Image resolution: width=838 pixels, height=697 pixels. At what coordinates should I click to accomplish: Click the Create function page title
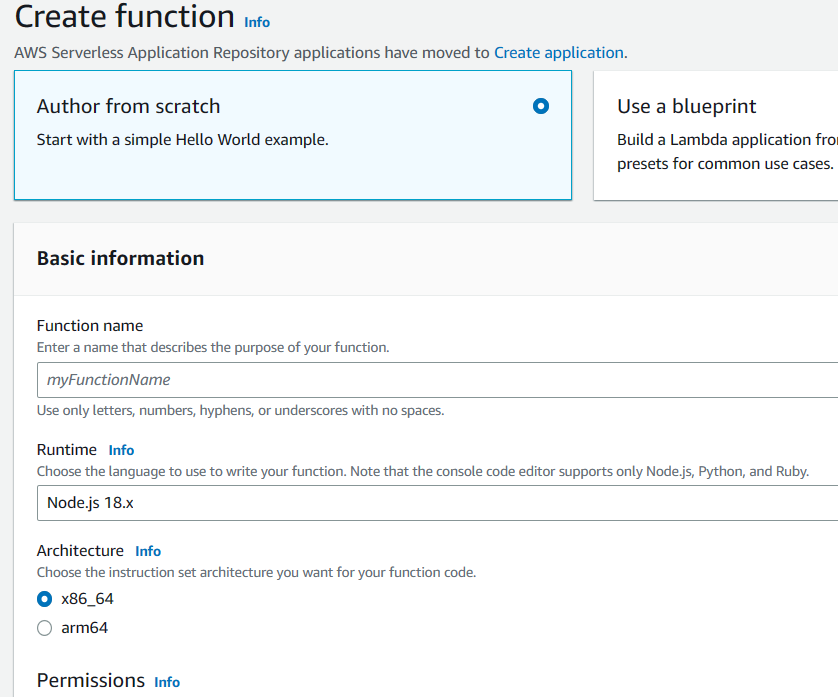[x=125, y=17]
